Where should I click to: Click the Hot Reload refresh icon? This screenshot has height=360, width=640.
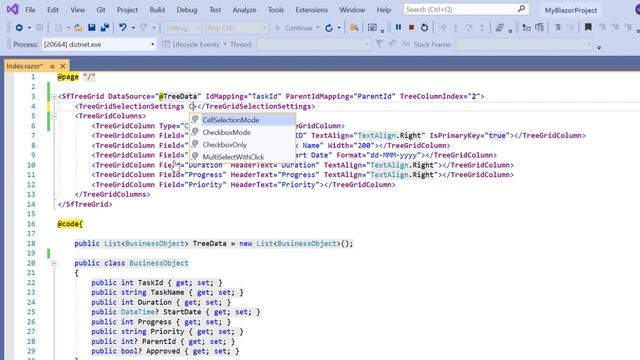tap(329, 28)
